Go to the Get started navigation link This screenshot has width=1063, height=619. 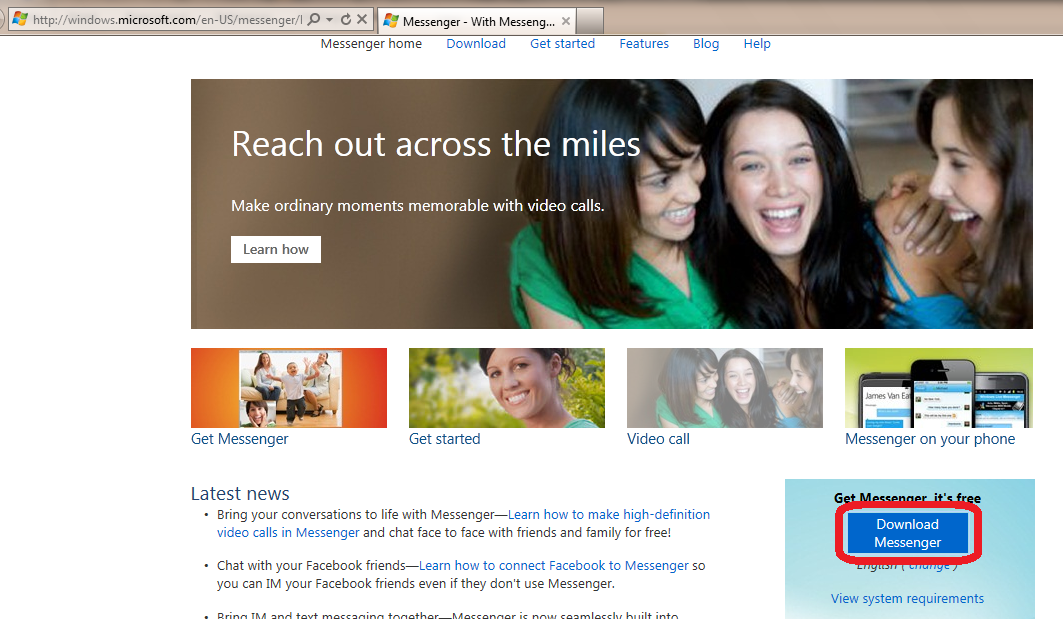coord(562,44)
